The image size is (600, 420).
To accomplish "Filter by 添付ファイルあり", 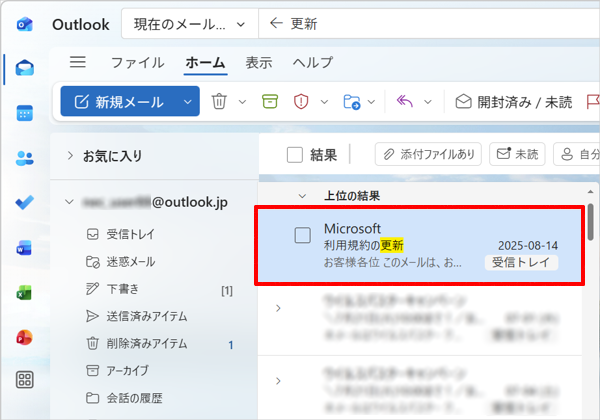I will pos(428,154).
